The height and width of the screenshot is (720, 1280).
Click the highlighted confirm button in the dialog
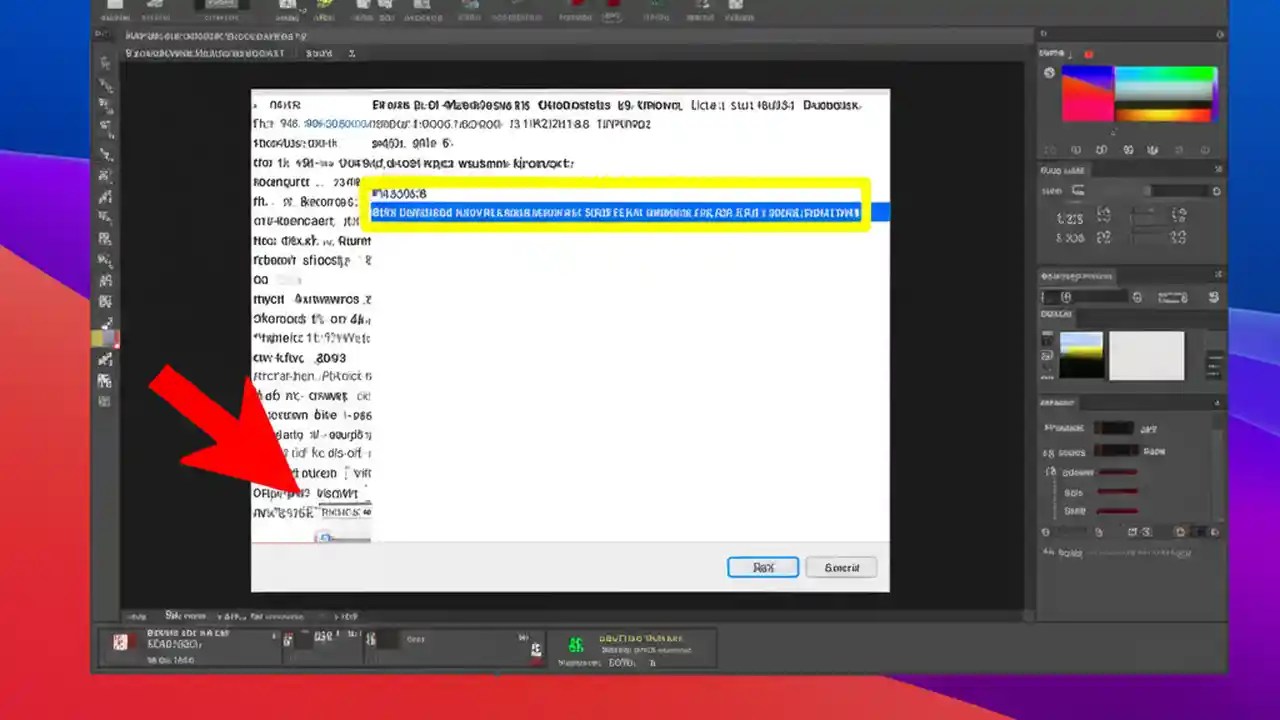tap(762, 567)
